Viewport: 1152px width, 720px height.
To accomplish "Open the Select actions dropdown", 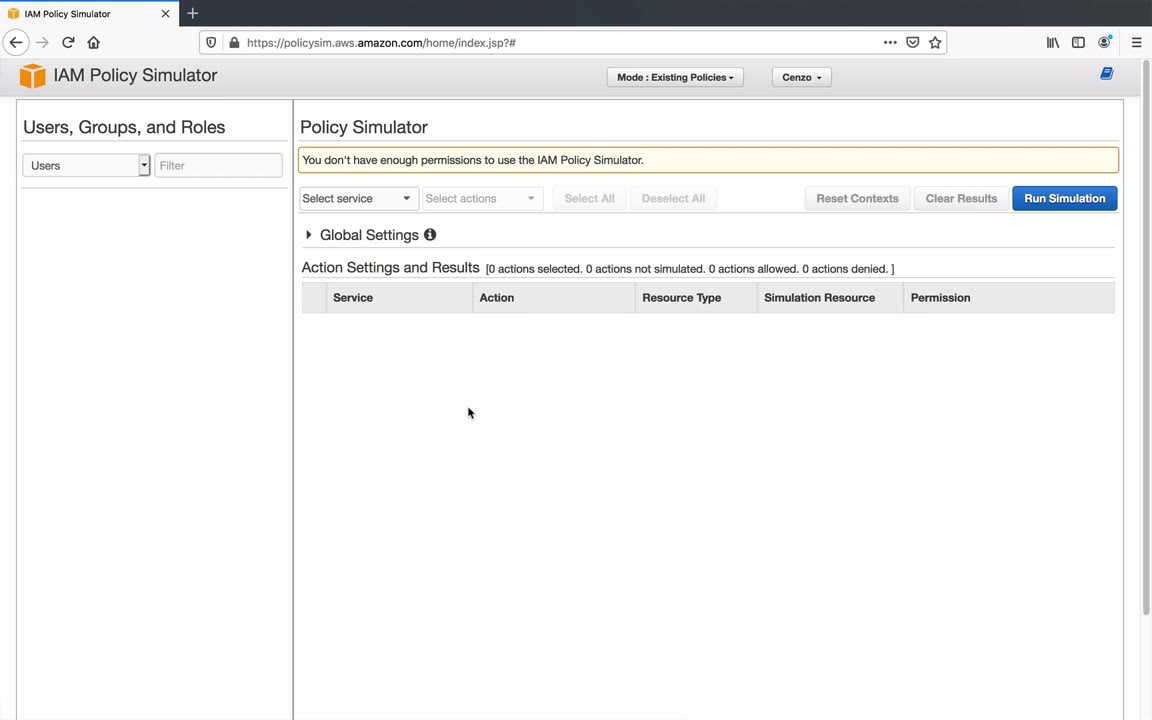I will (483, 198).
